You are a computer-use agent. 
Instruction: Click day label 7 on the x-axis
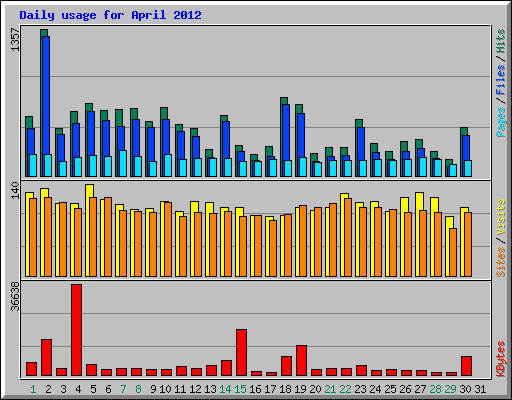[x=123, y=389]
